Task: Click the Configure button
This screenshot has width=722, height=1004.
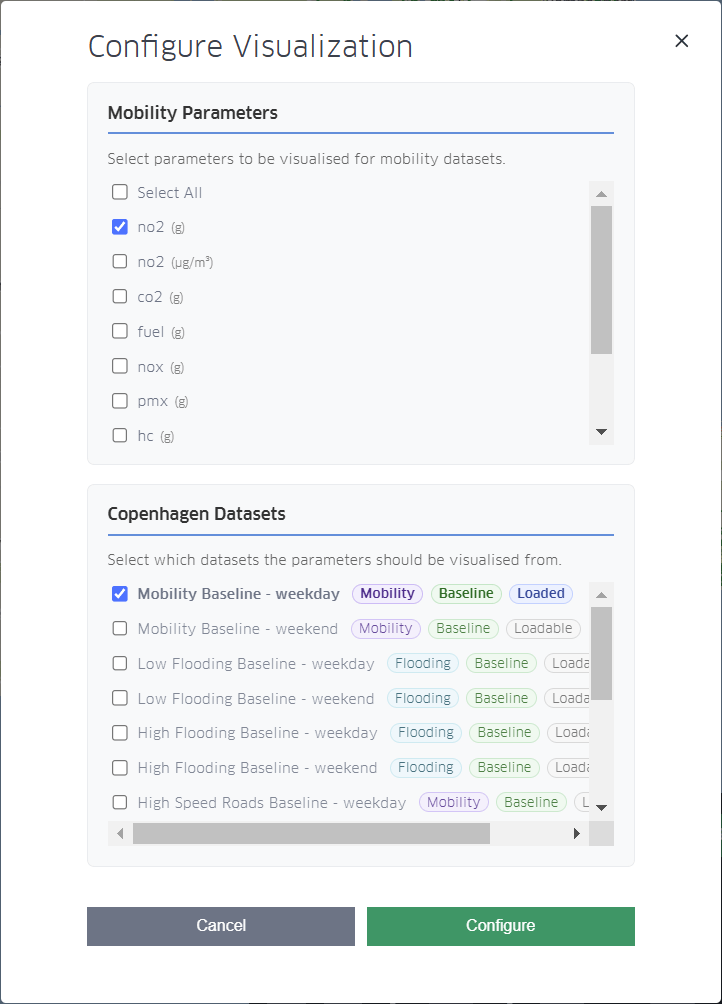Action: (500, 926)
